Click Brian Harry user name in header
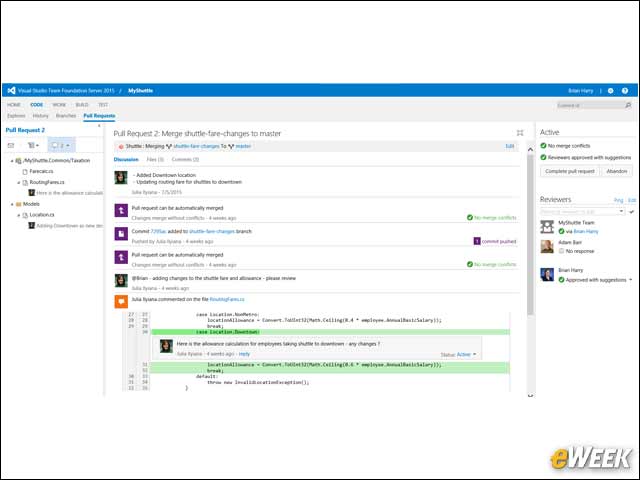Screen dimensions: 640x480 [x=580, y=91]
